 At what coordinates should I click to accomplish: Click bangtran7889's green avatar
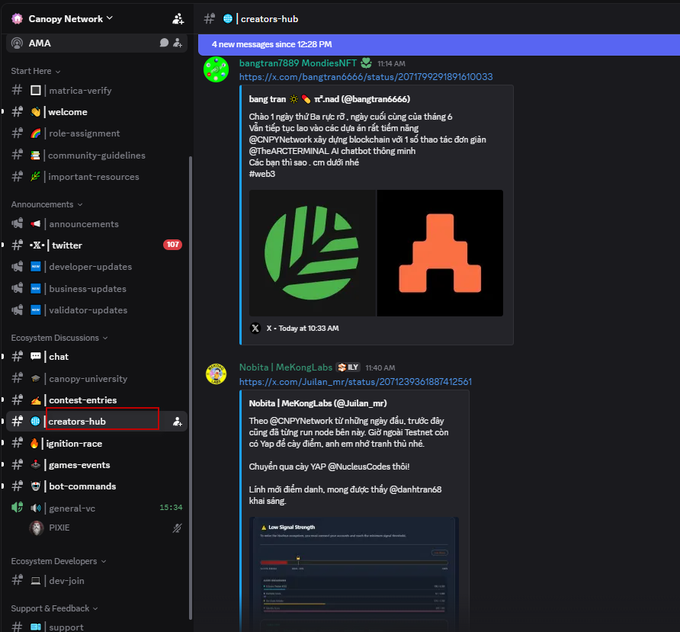point(216,69)
